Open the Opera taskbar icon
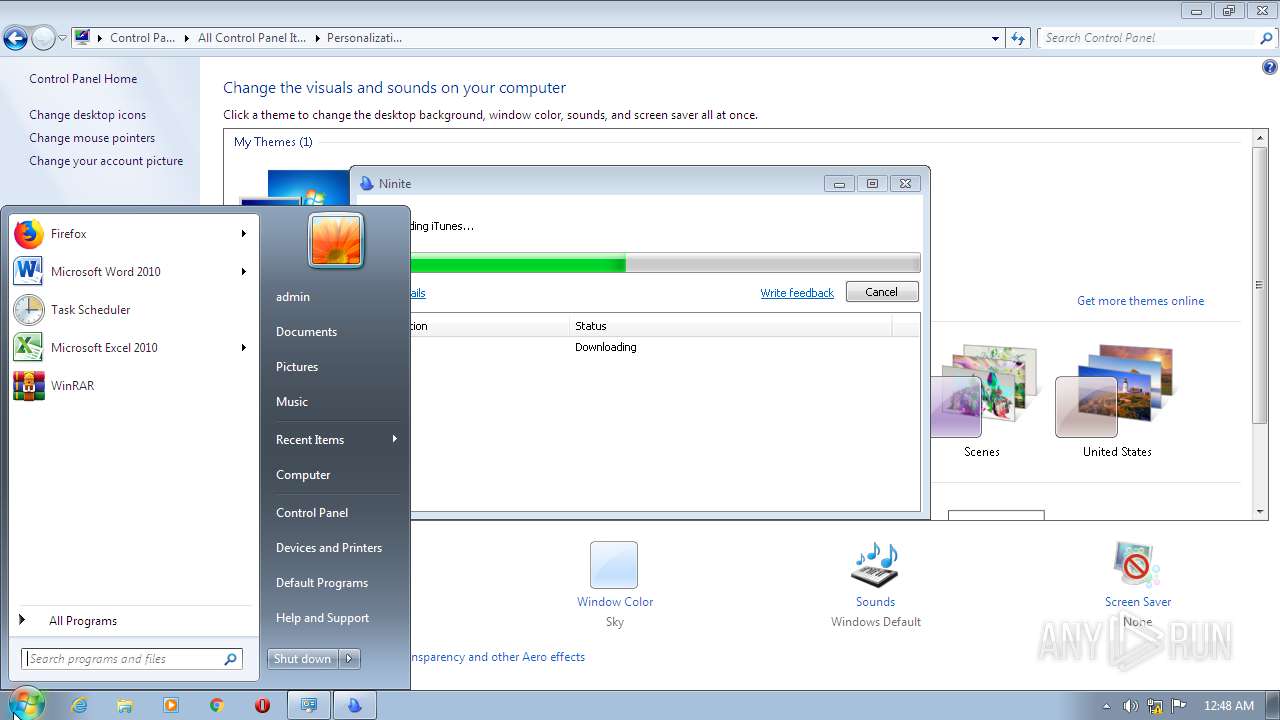Image resolution: width=1280 pixels, height=720 pixels. pyautogui.click(x=263, y=705)
